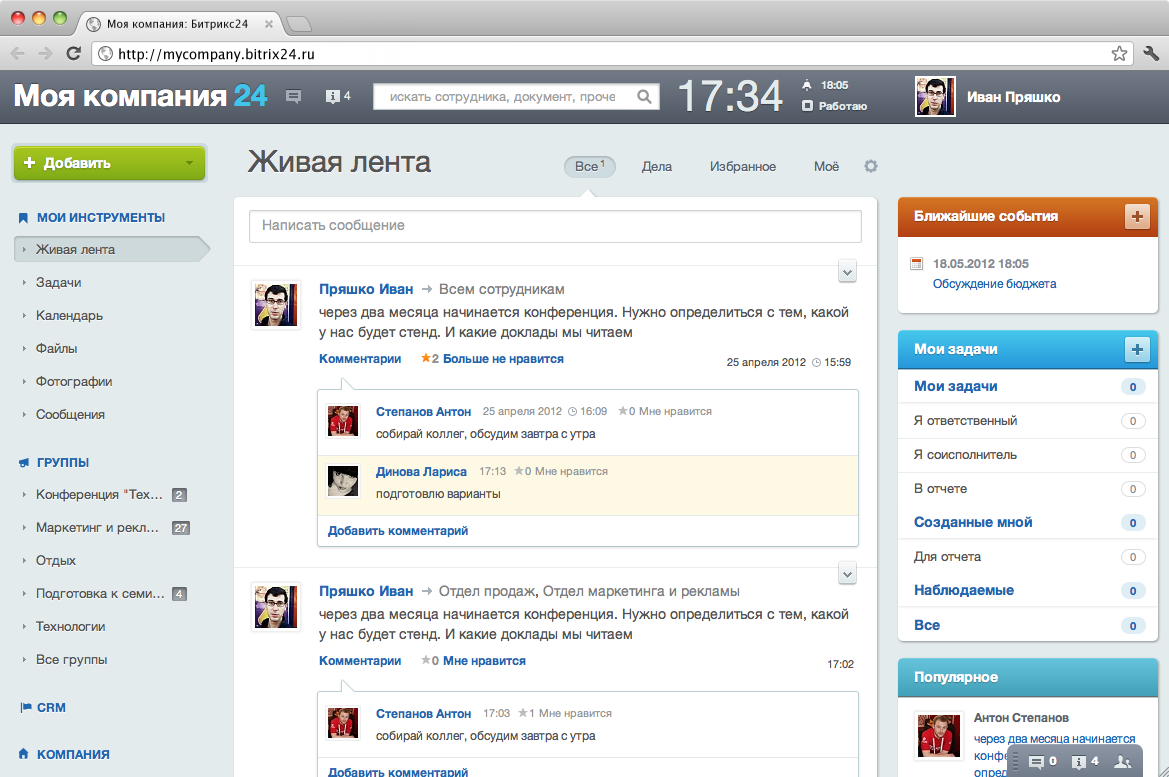Open group Конференция "Тех…
The width and height of the screenshot is (1169, 777).
[98, 494]
